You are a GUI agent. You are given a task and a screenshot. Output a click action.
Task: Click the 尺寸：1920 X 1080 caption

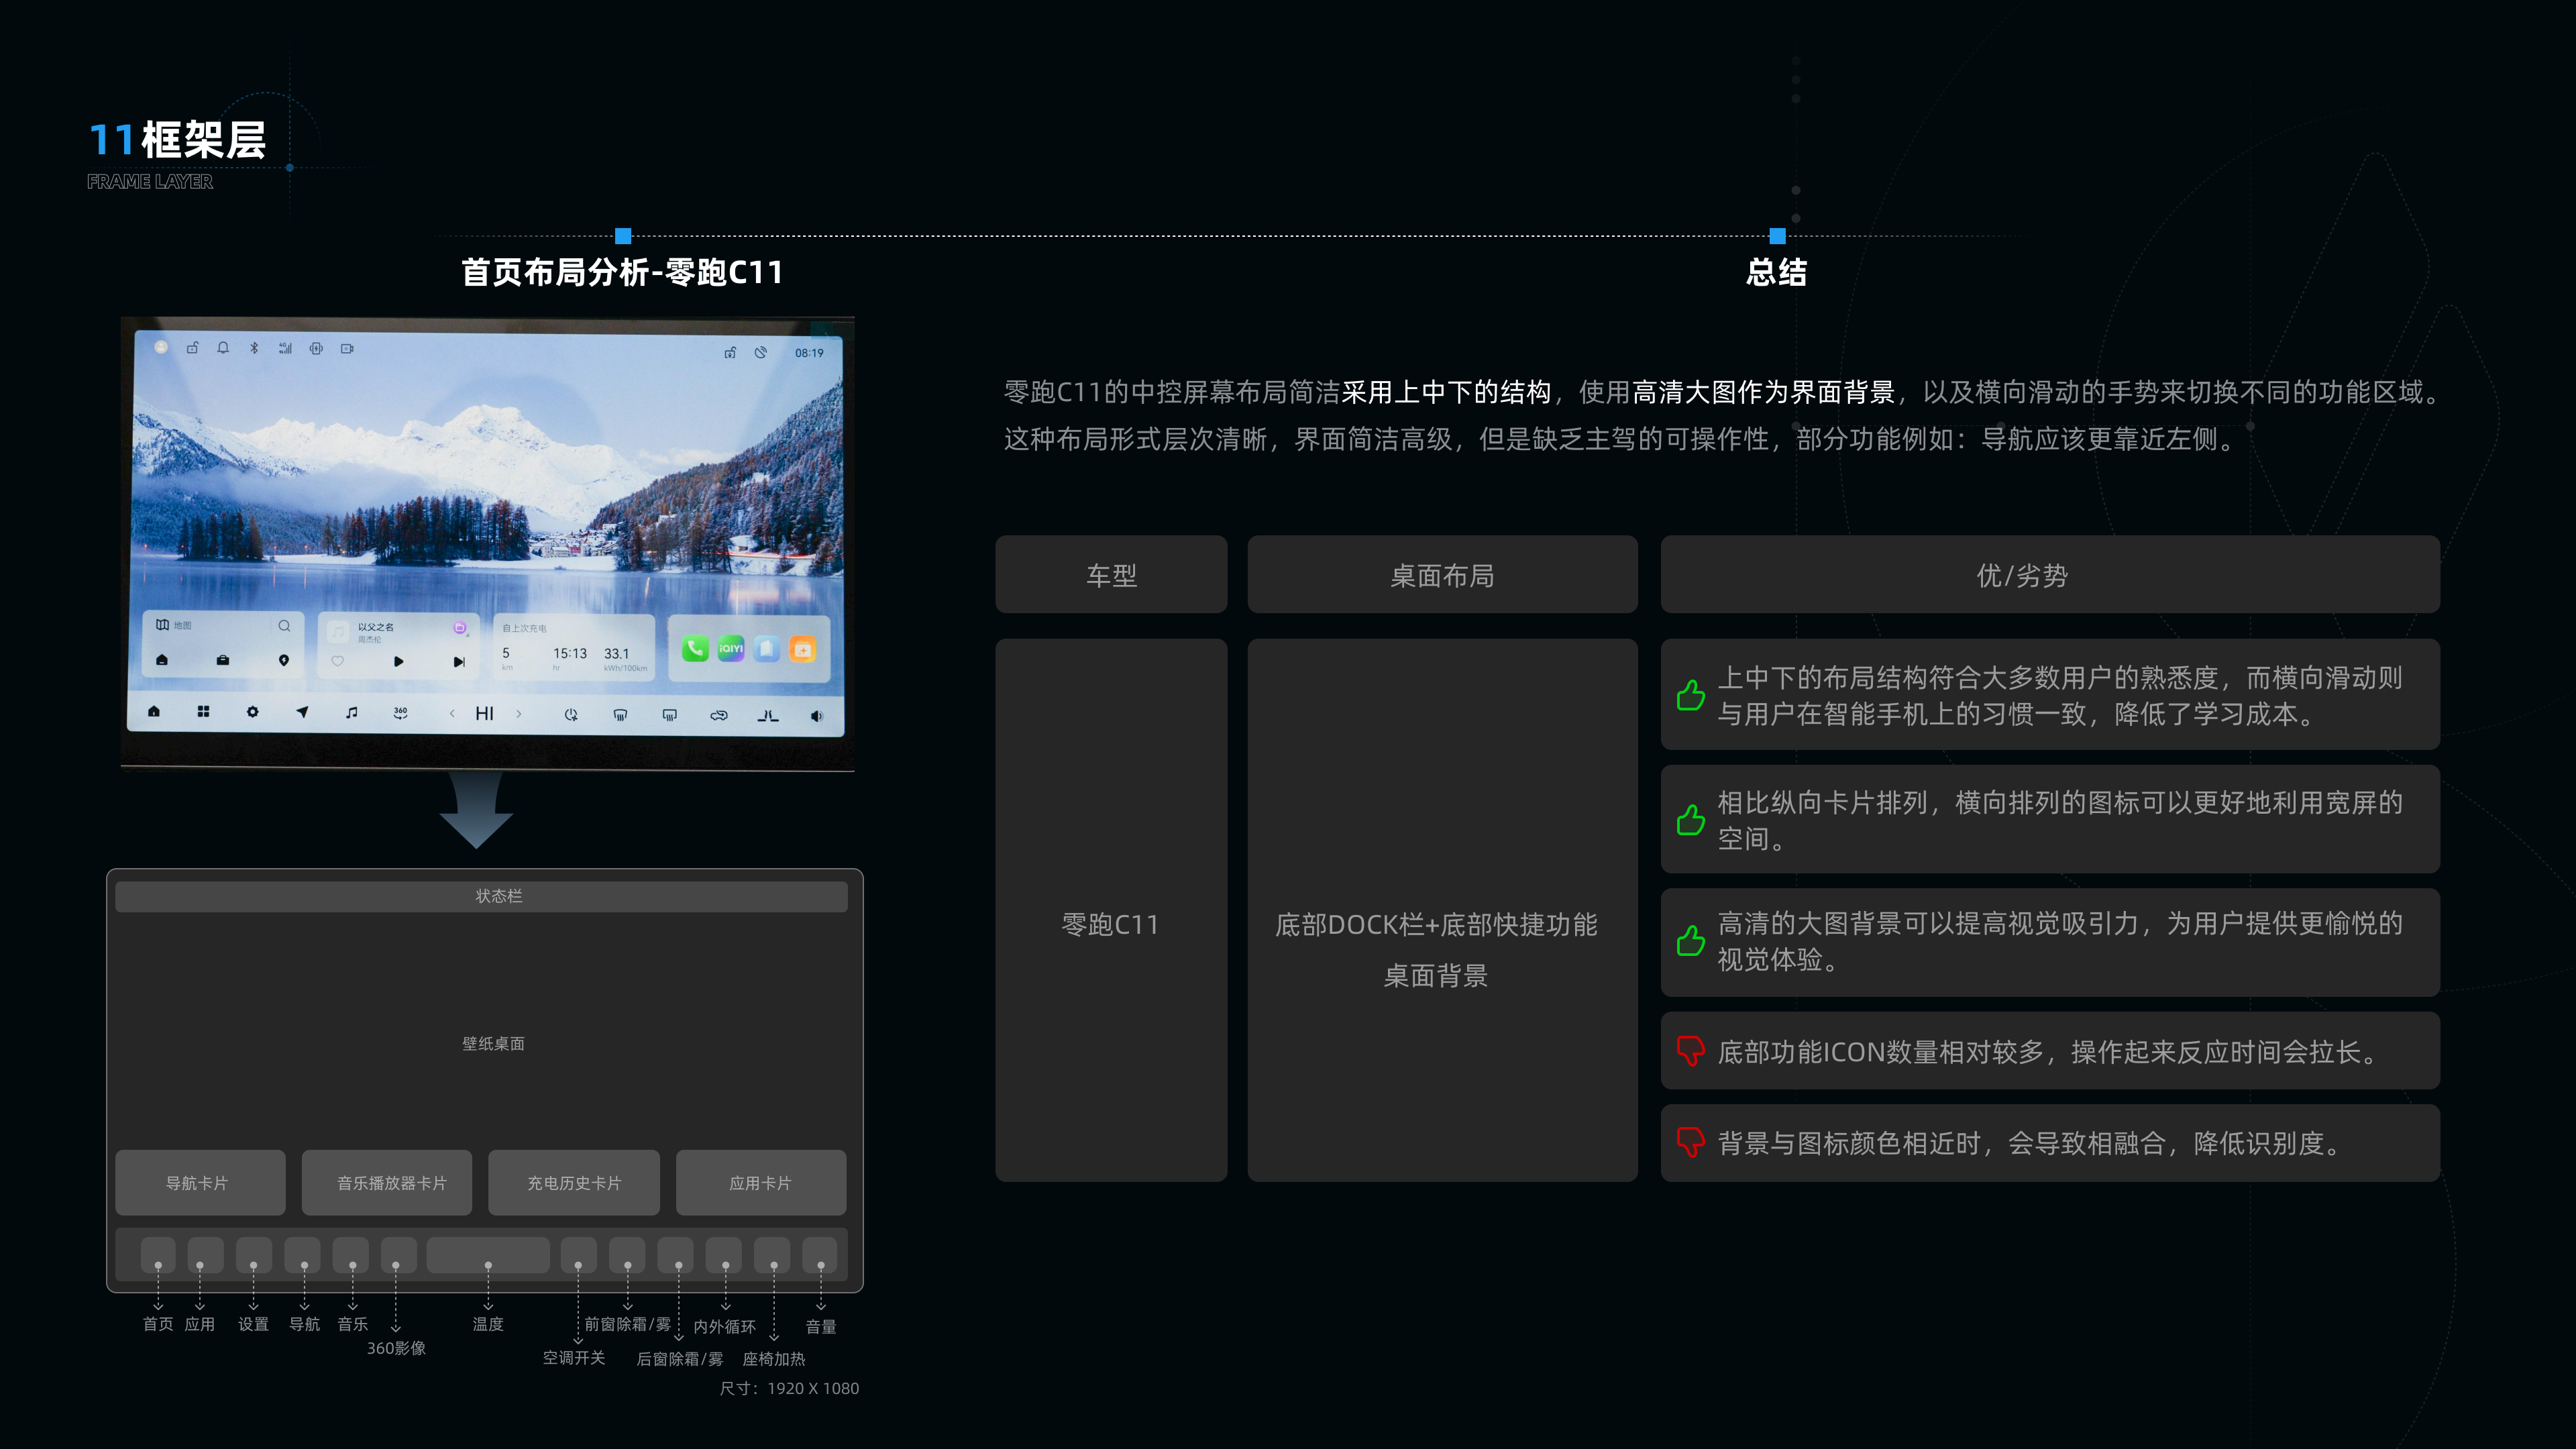[789, 1388]
